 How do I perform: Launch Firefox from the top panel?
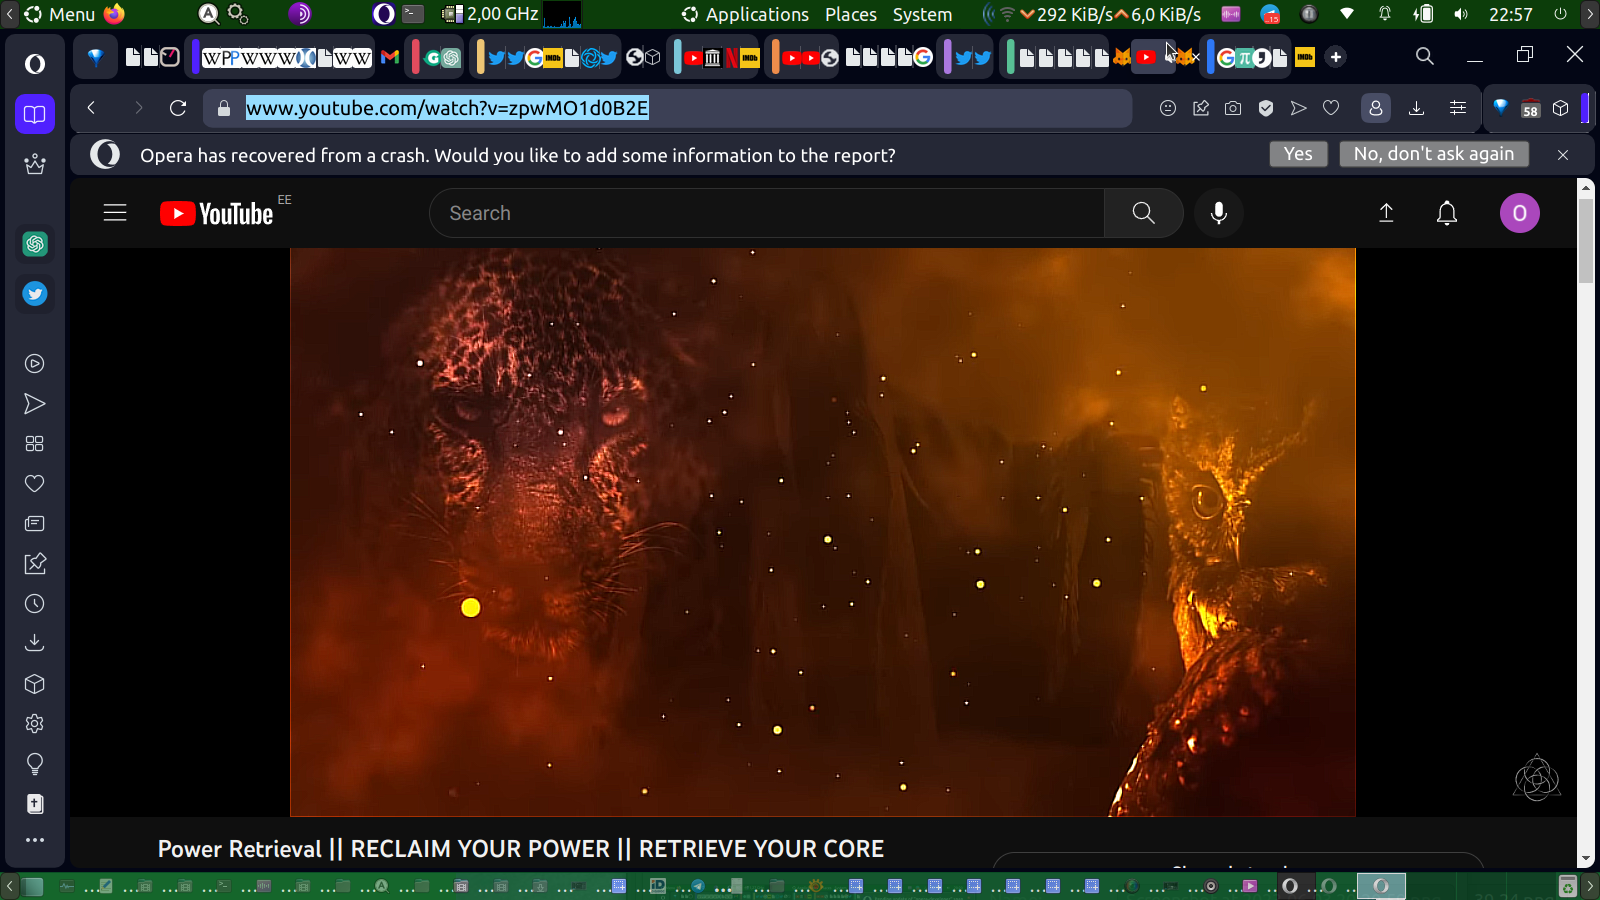tap(114, 14)
